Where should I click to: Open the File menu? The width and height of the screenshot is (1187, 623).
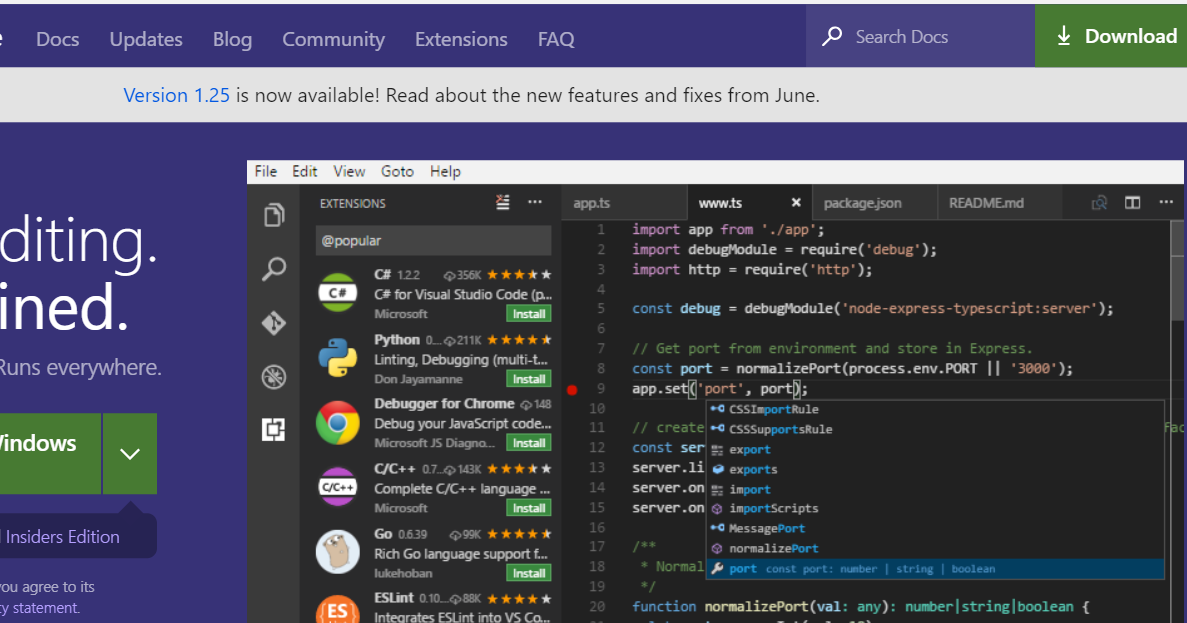click(266, 172)
